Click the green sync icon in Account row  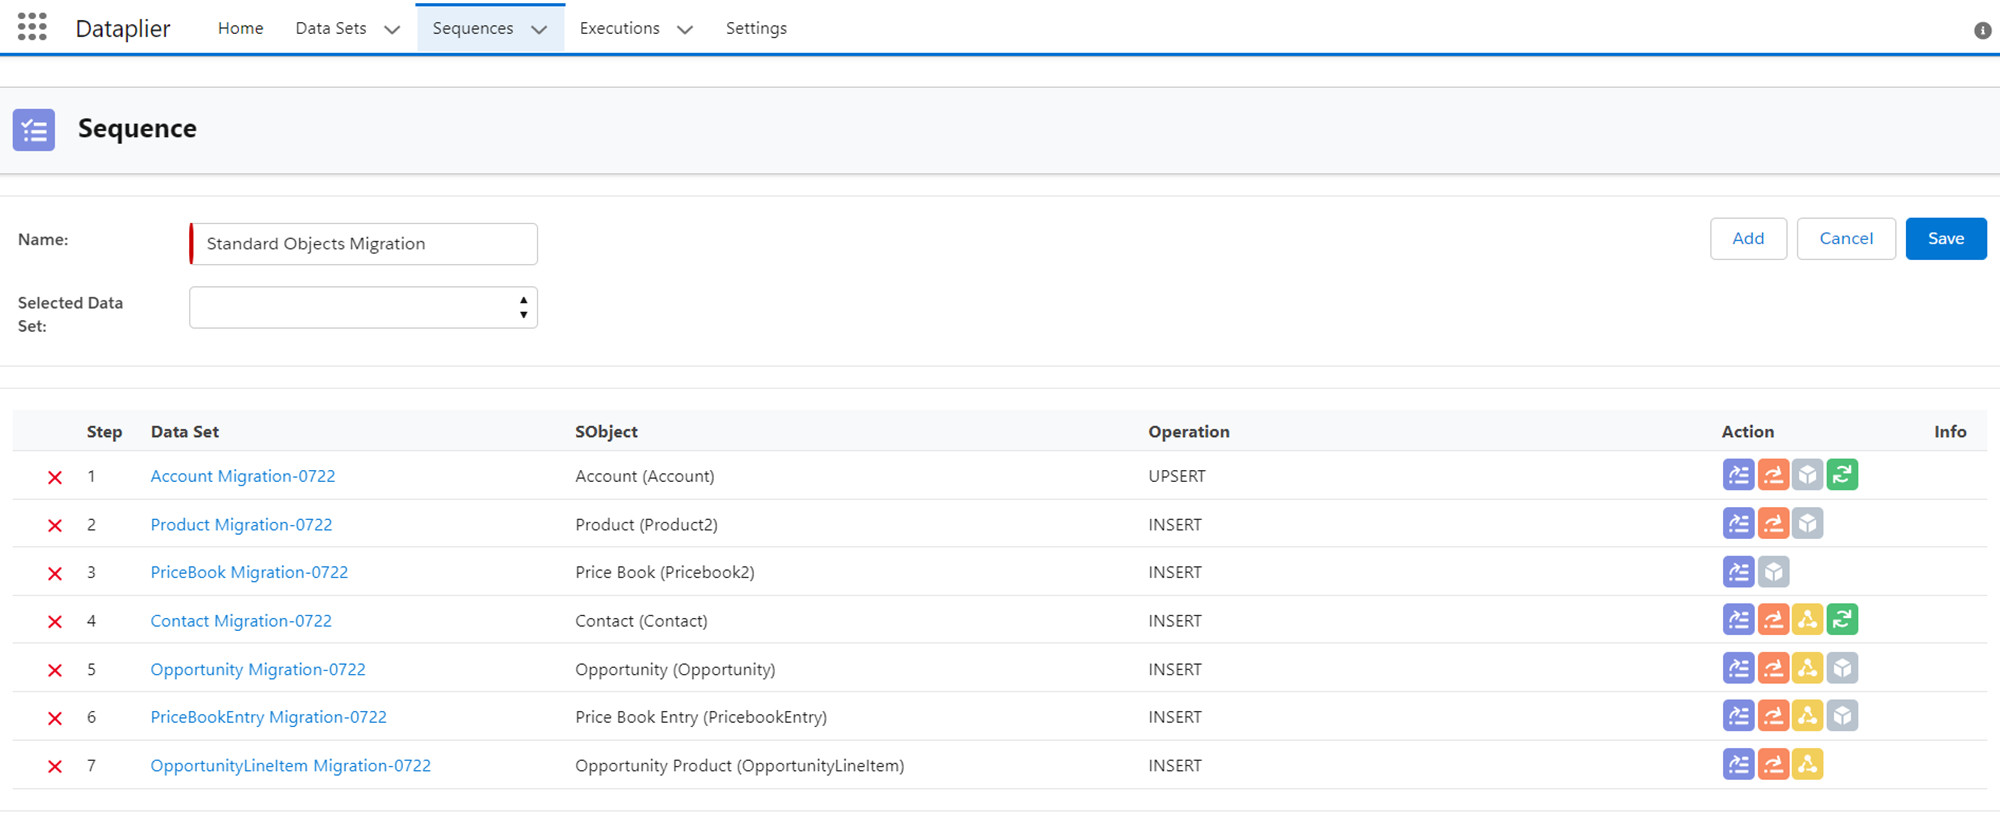pos(1841,475)
